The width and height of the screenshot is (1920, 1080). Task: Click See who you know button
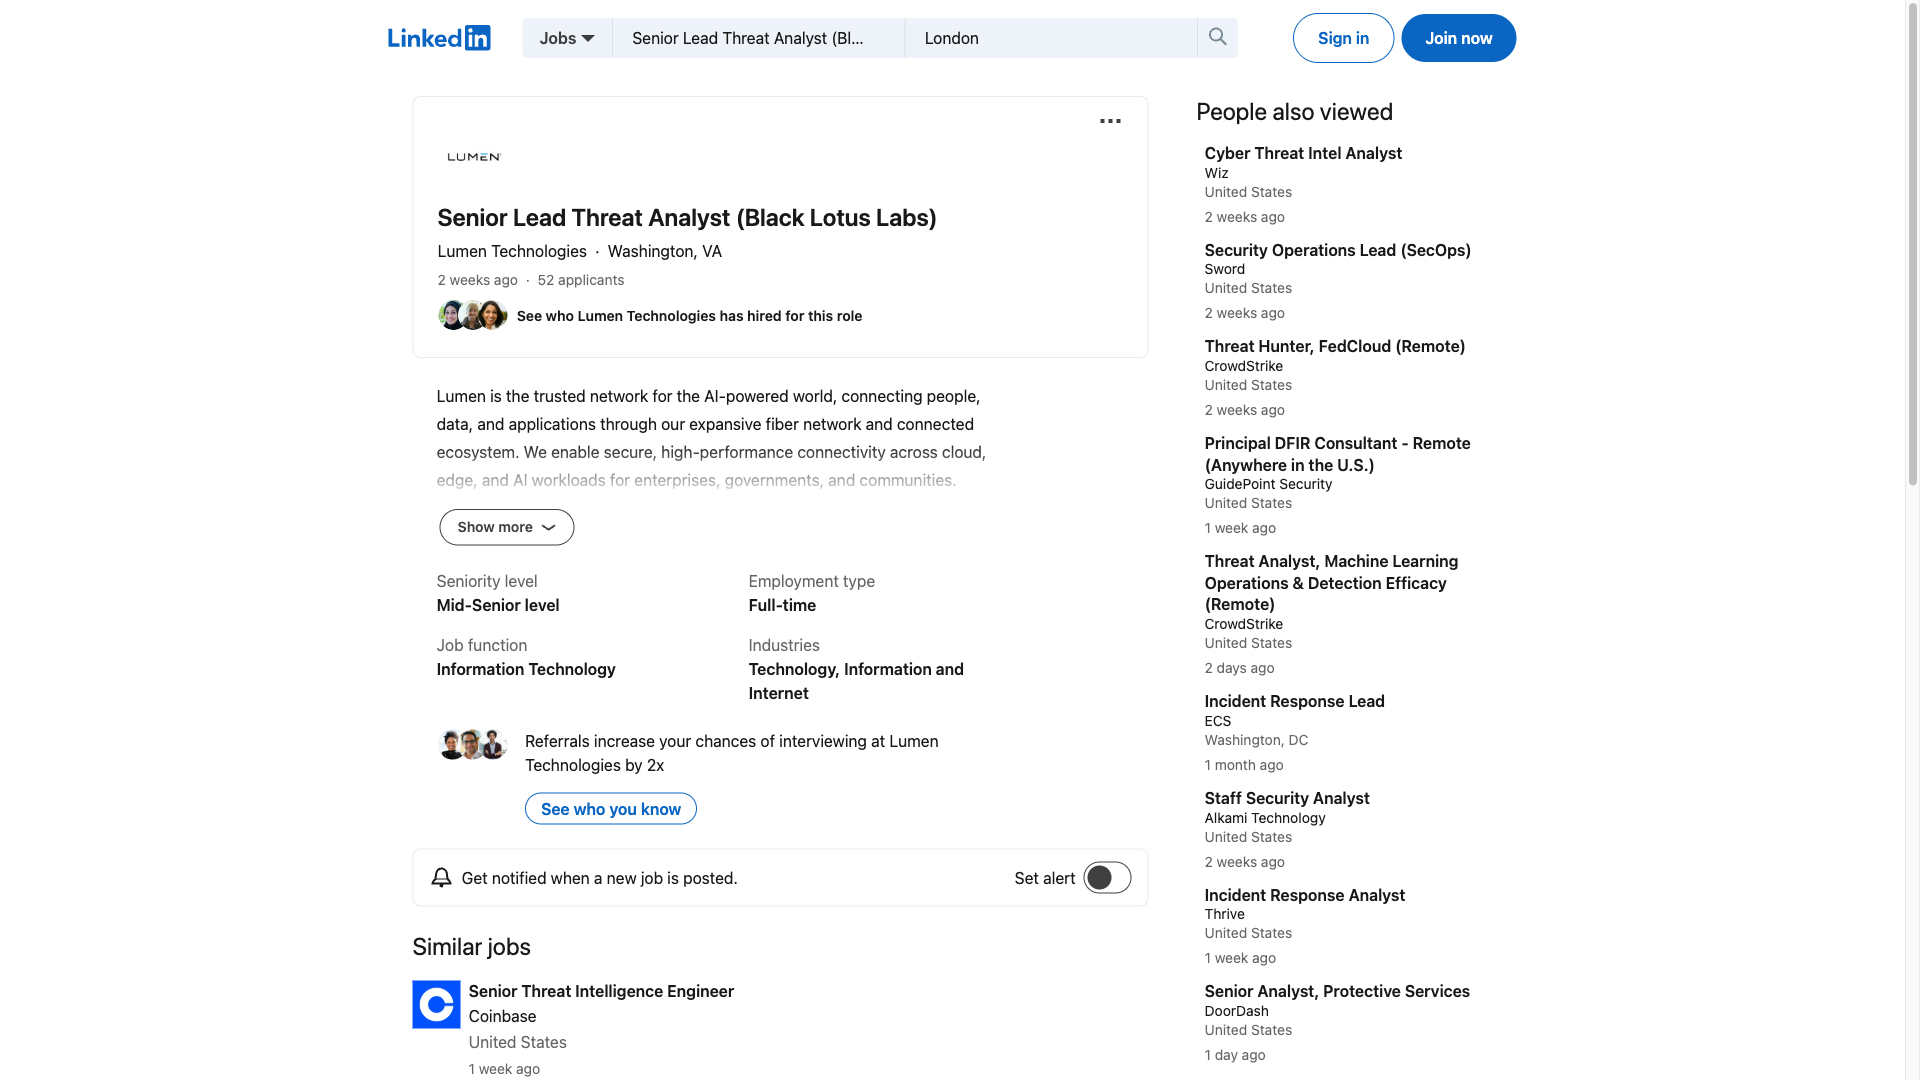pyautogui.click(x=611, y=809)
